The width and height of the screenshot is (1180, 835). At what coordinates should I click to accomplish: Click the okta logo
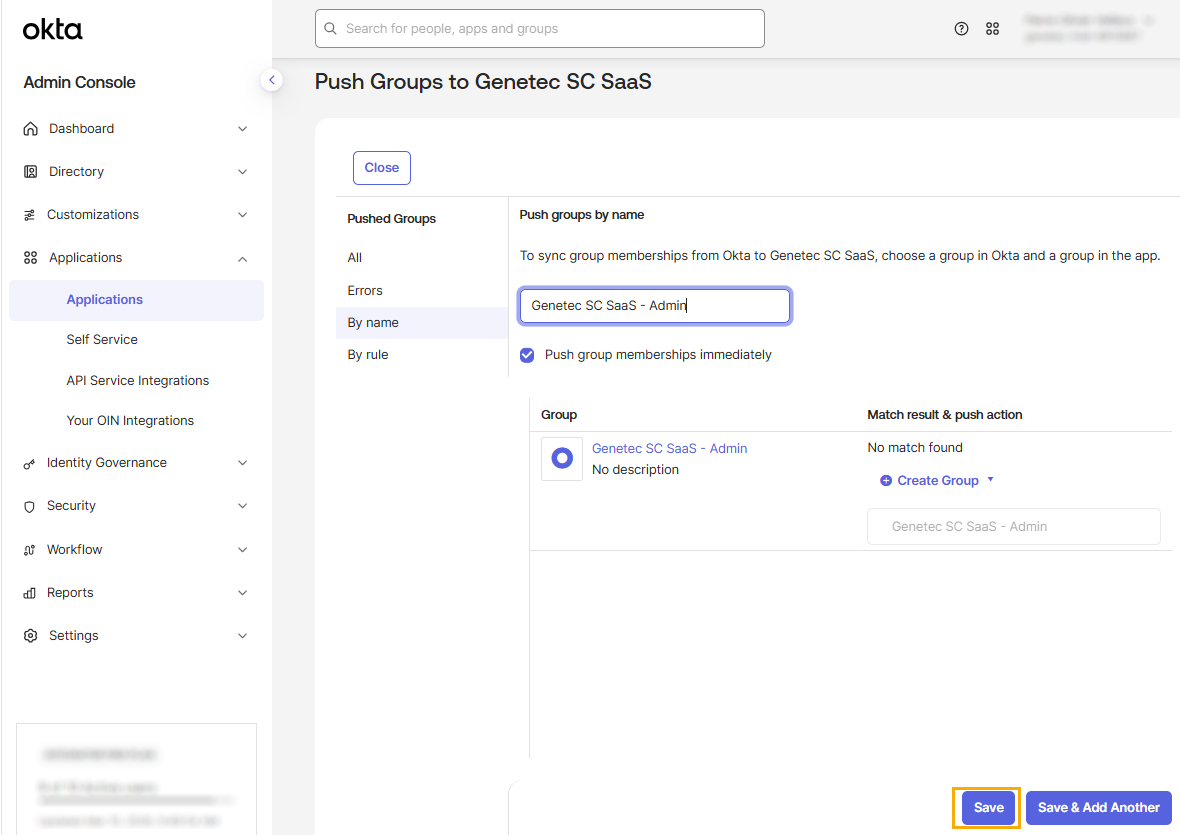(52, 29)
